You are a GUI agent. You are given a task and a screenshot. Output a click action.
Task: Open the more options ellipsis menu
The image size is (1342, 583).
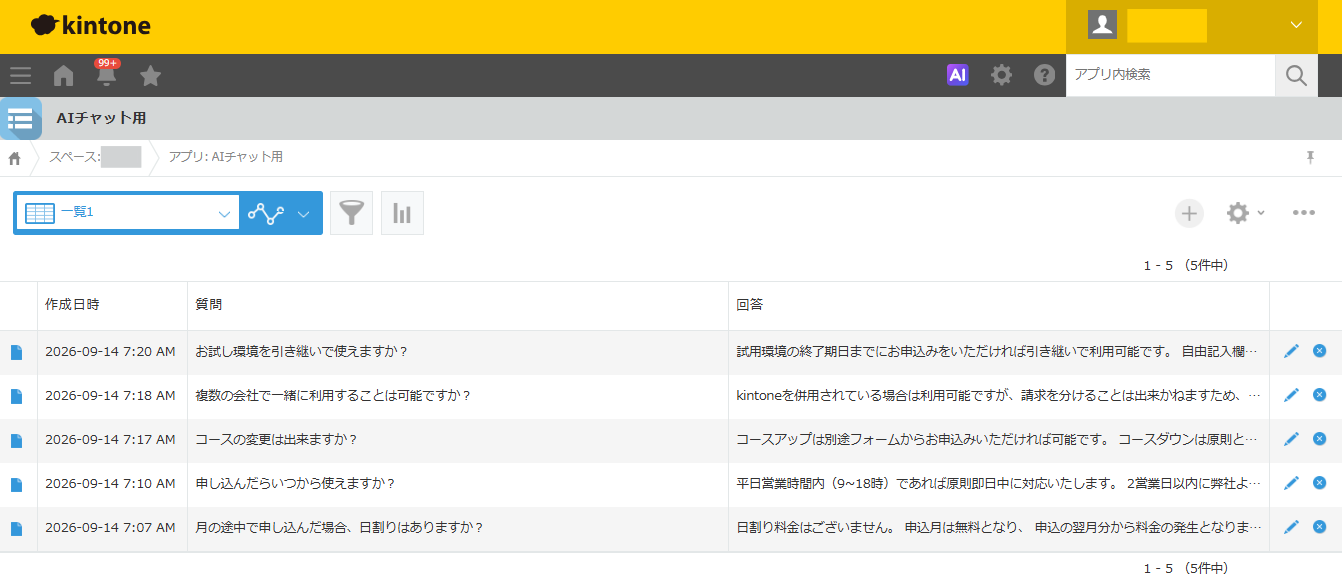pos(1303,213)
